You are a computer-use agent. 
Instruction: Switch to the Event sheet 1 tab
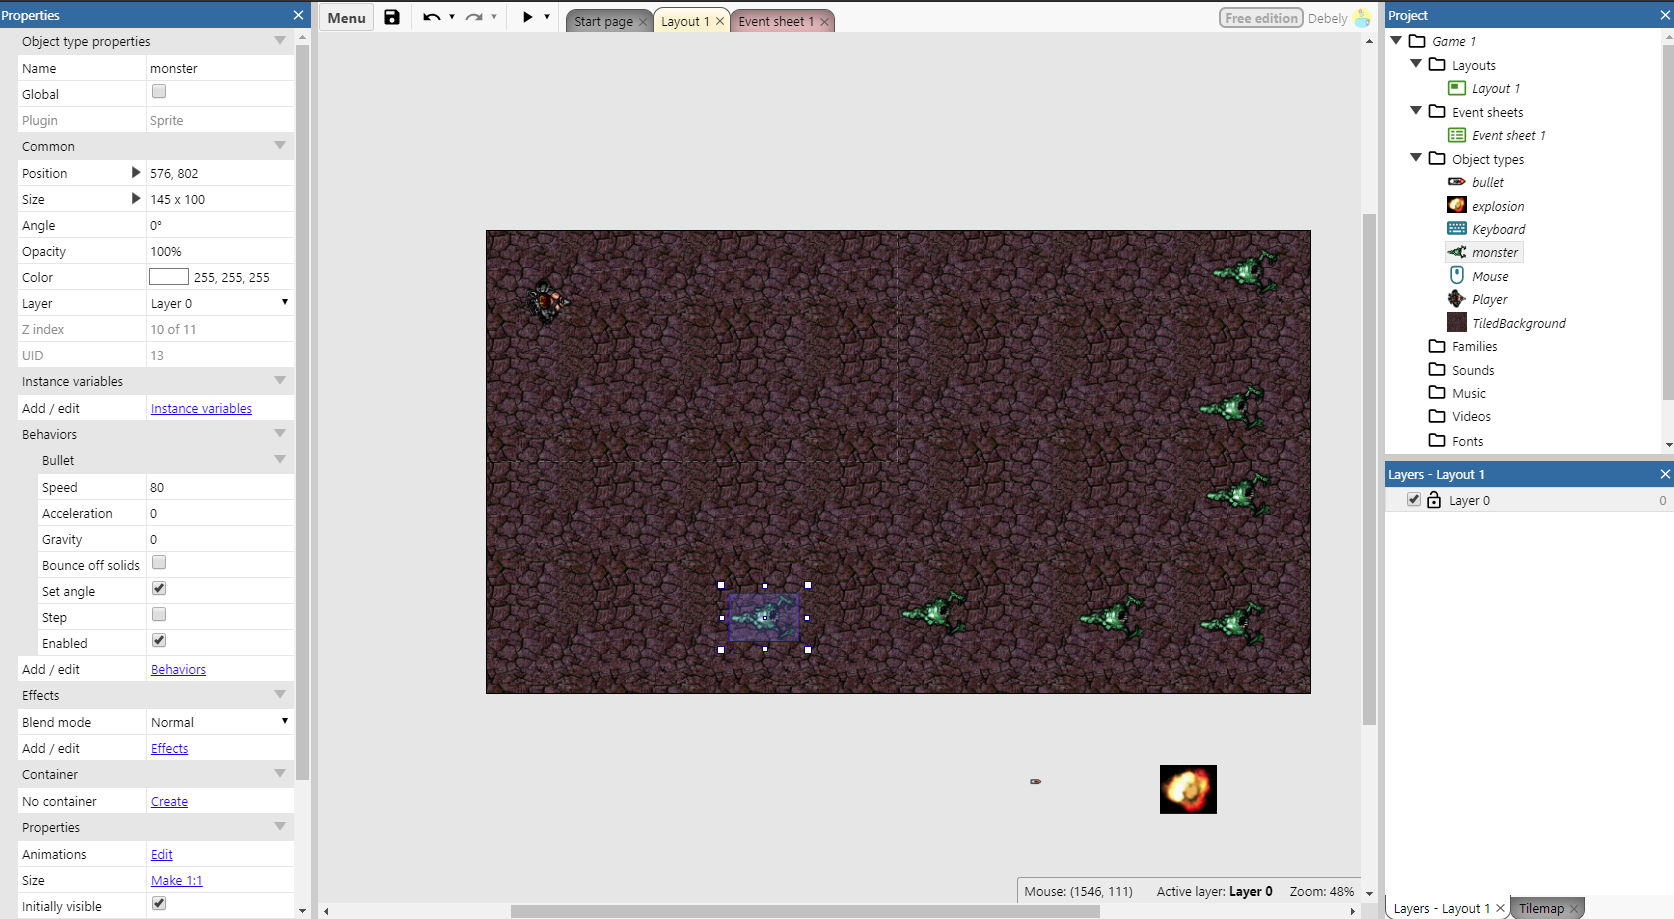pyautogui.click(x=777, y=21)
